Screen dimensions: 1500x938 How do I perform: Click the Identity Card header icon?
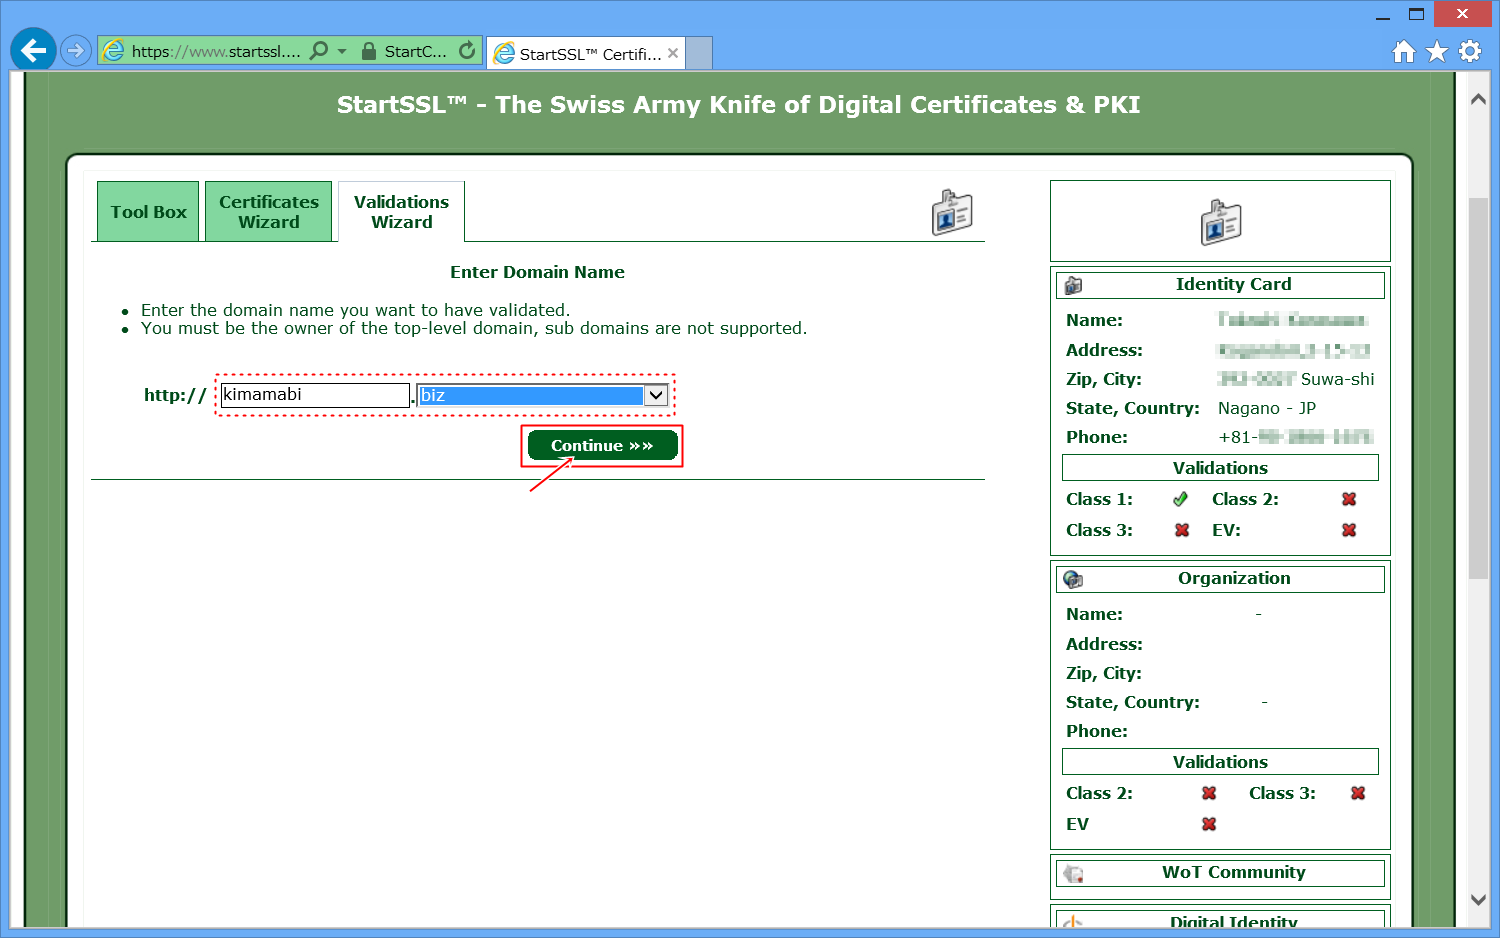click(x=1074, y=285)
